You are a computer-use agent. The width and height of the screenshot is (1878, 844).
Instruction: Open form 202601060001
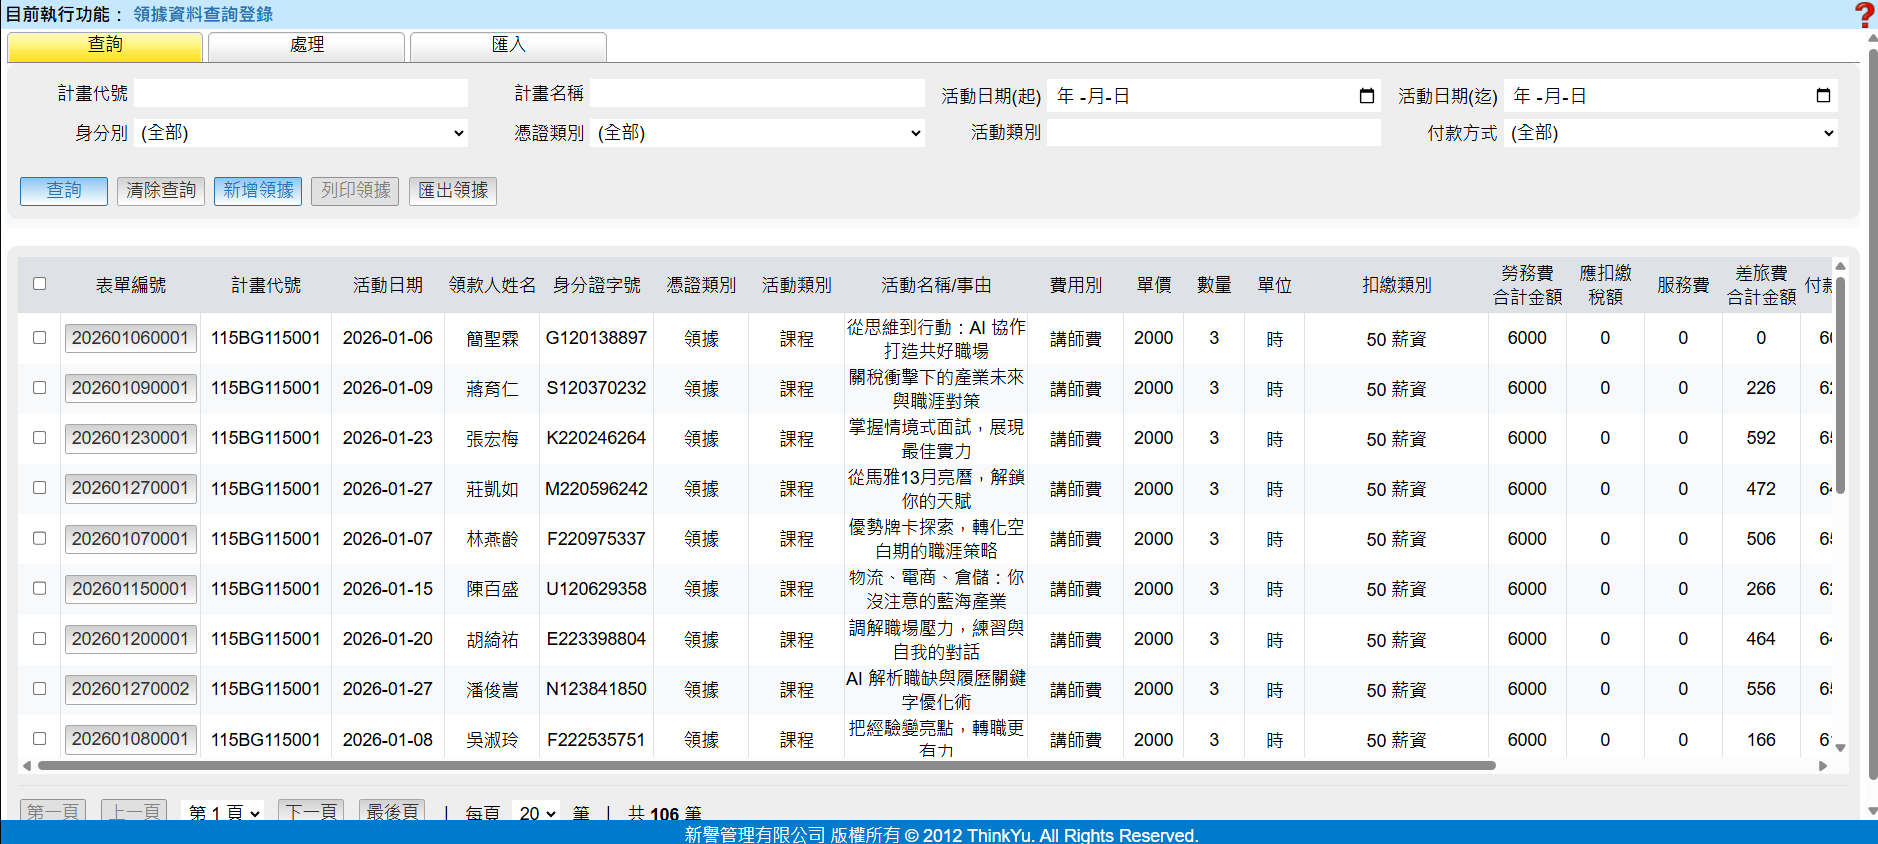click(x=130, y=338)
